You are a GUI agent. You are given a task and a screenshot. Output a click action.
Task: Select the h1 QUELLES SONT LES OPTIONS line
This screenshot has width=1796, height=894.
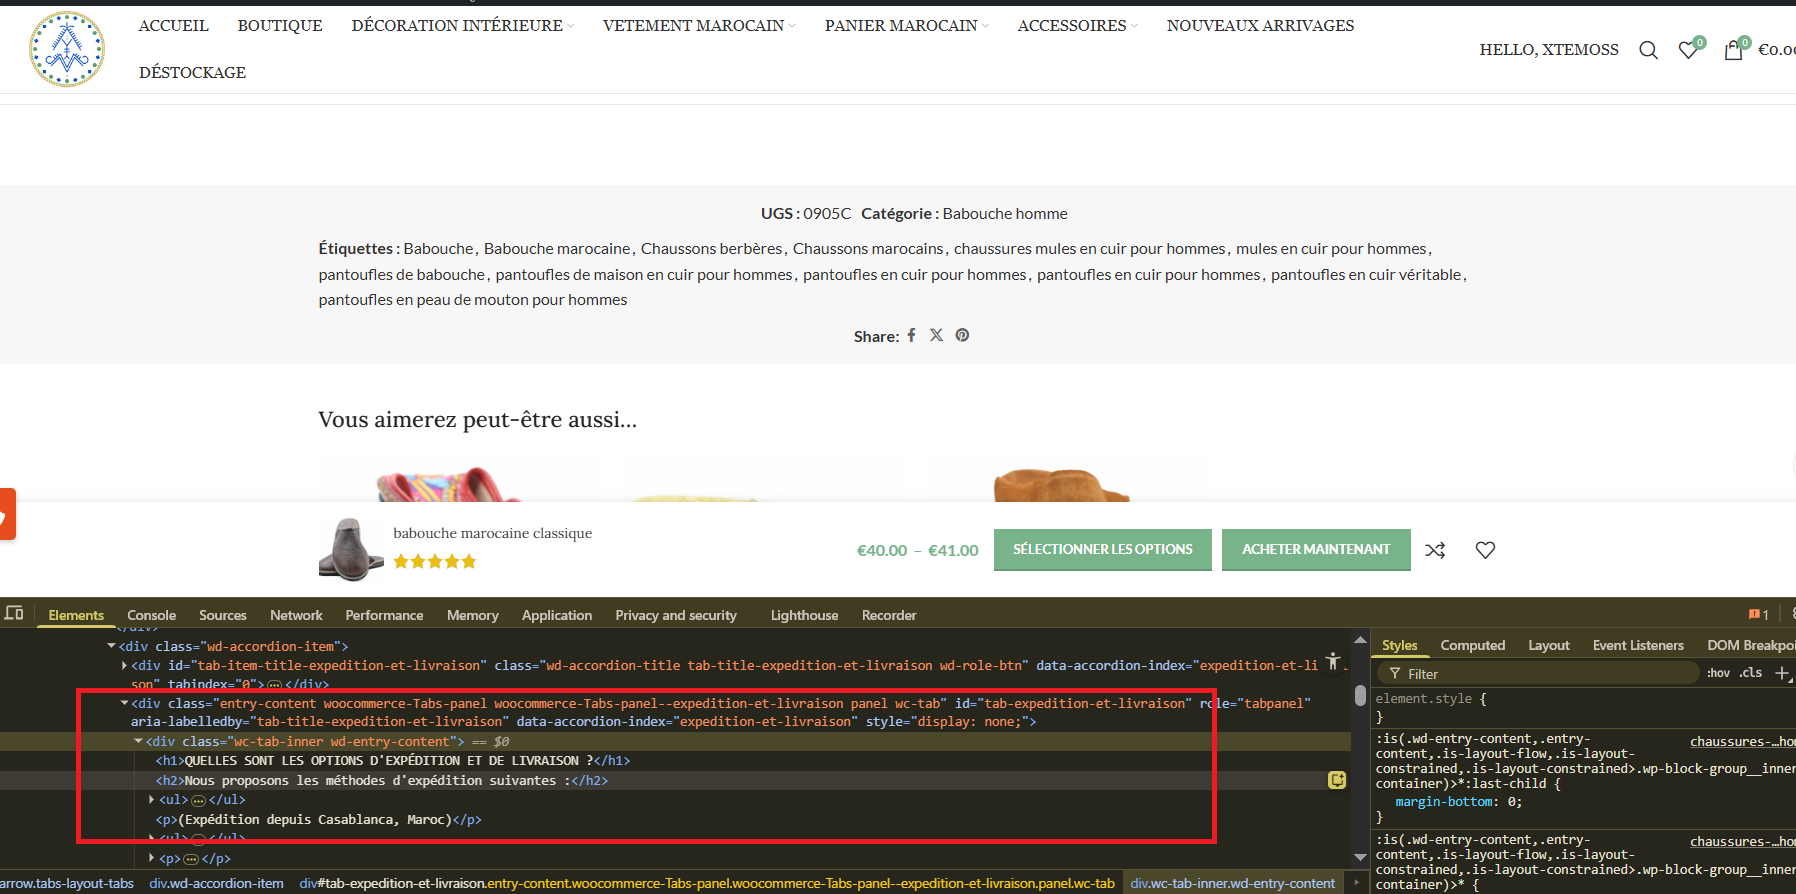(393, 760)
